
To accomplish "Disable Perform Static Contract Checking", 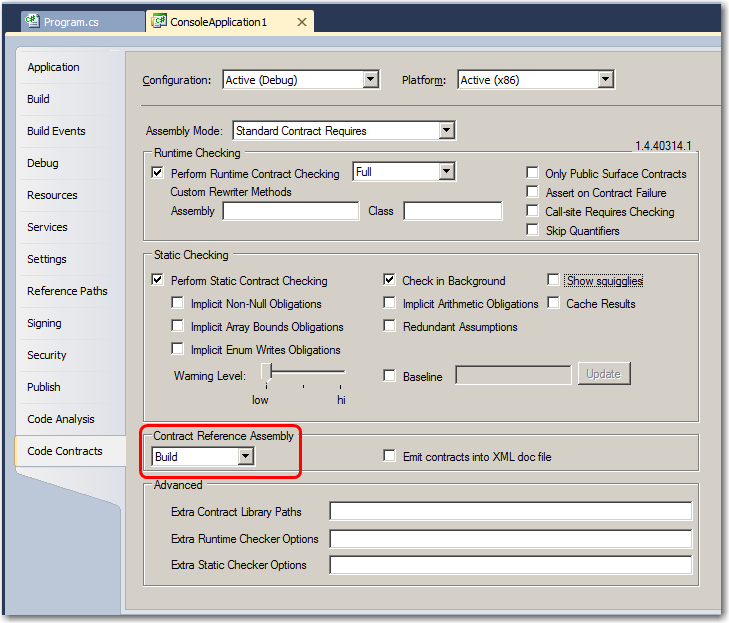I will (x=157, y=281).
